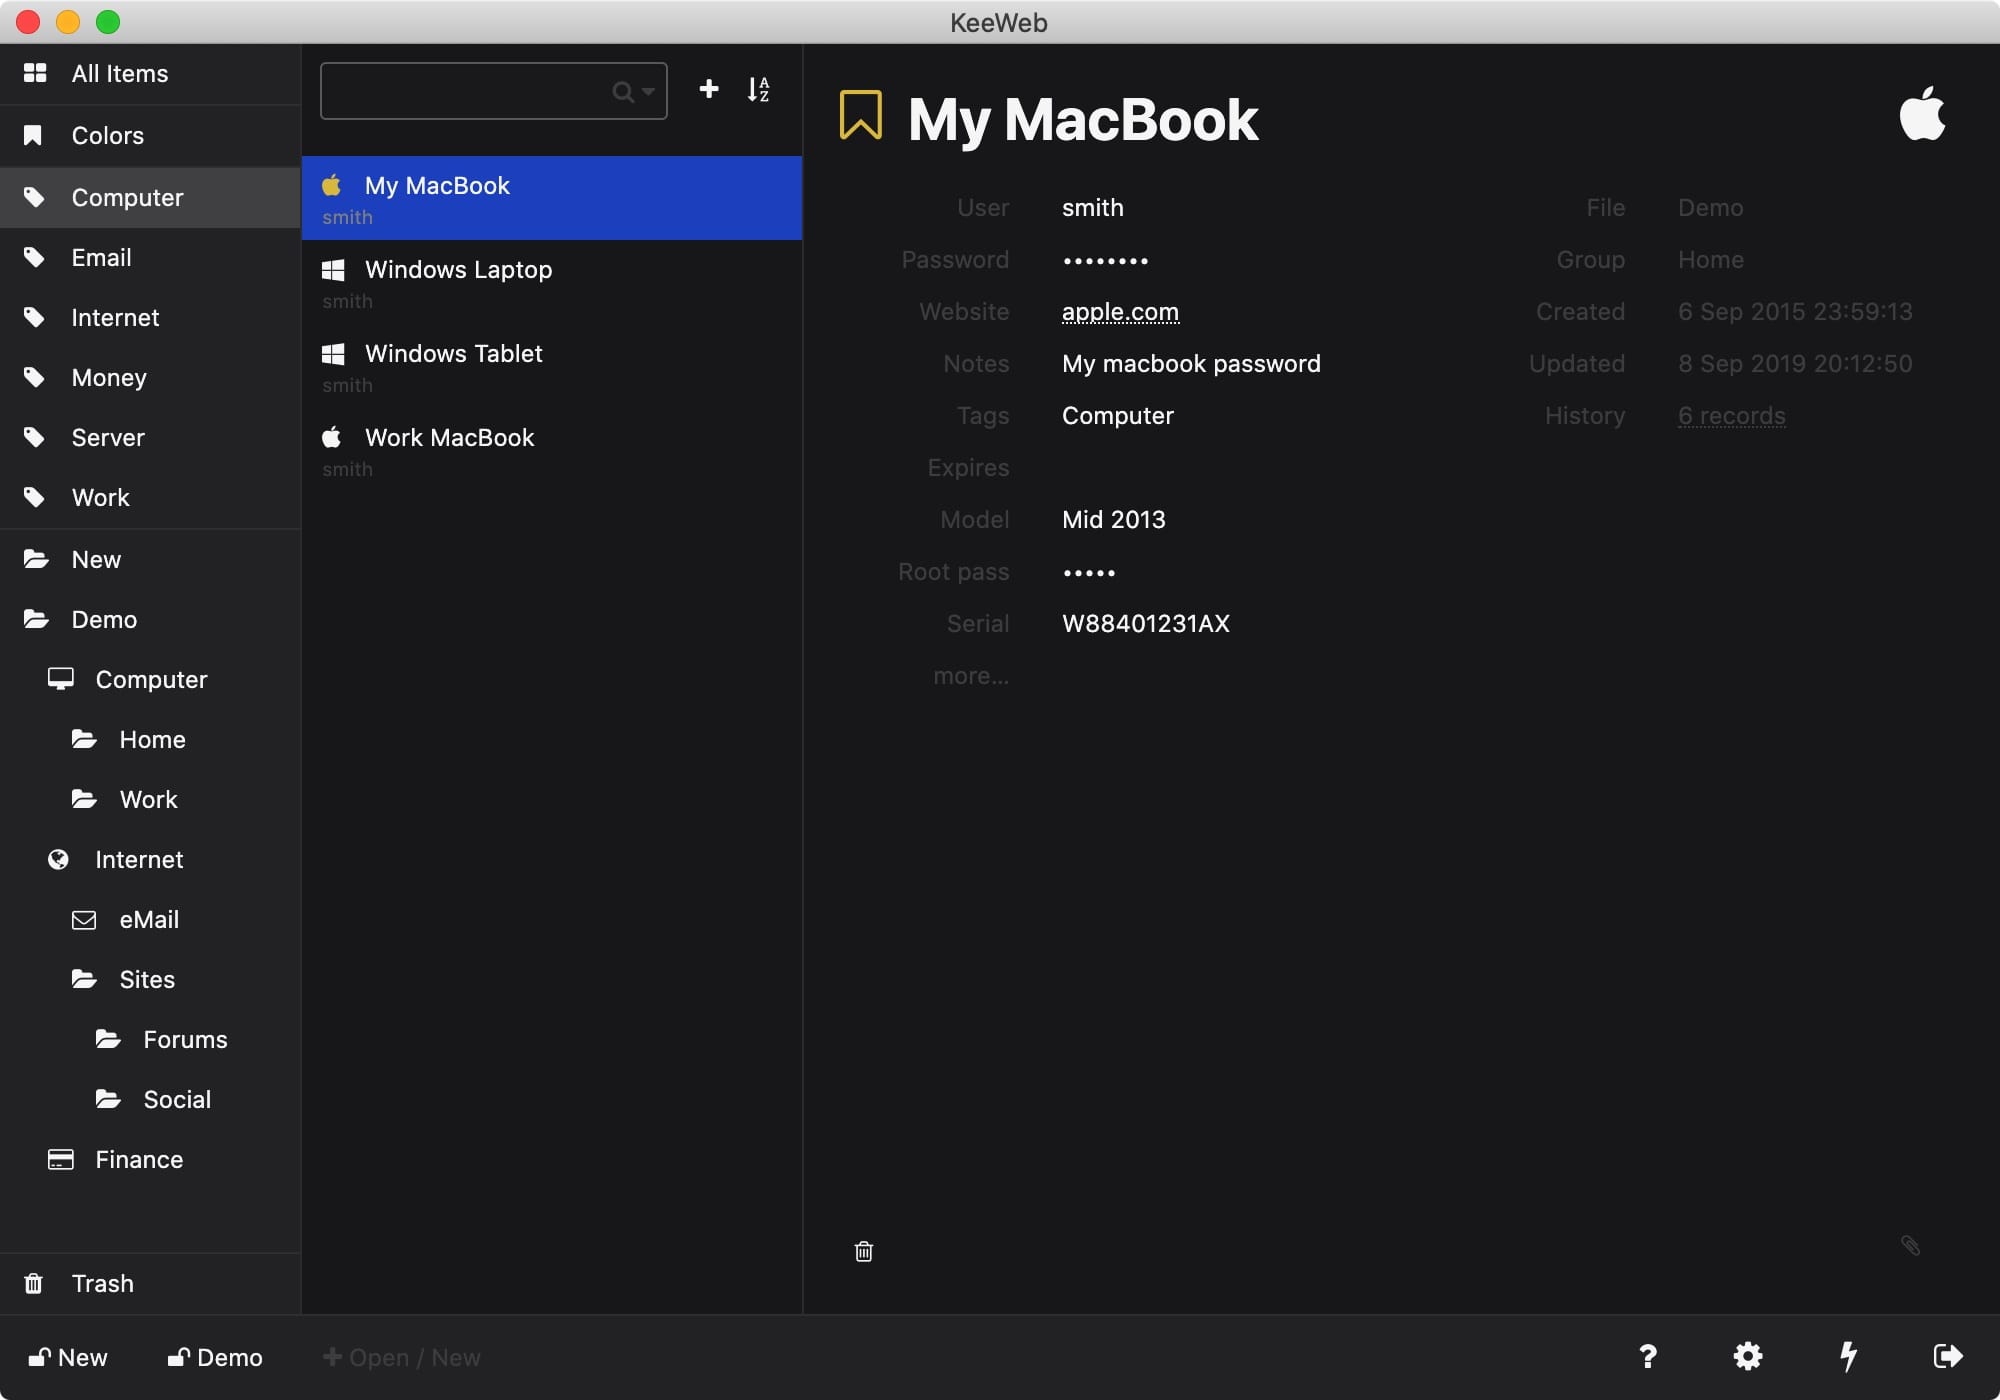The width and height of the screenshot is (2000, 1400).
Task: Click the password generator lightning icon
Action: click(x=1848, y=1356)
